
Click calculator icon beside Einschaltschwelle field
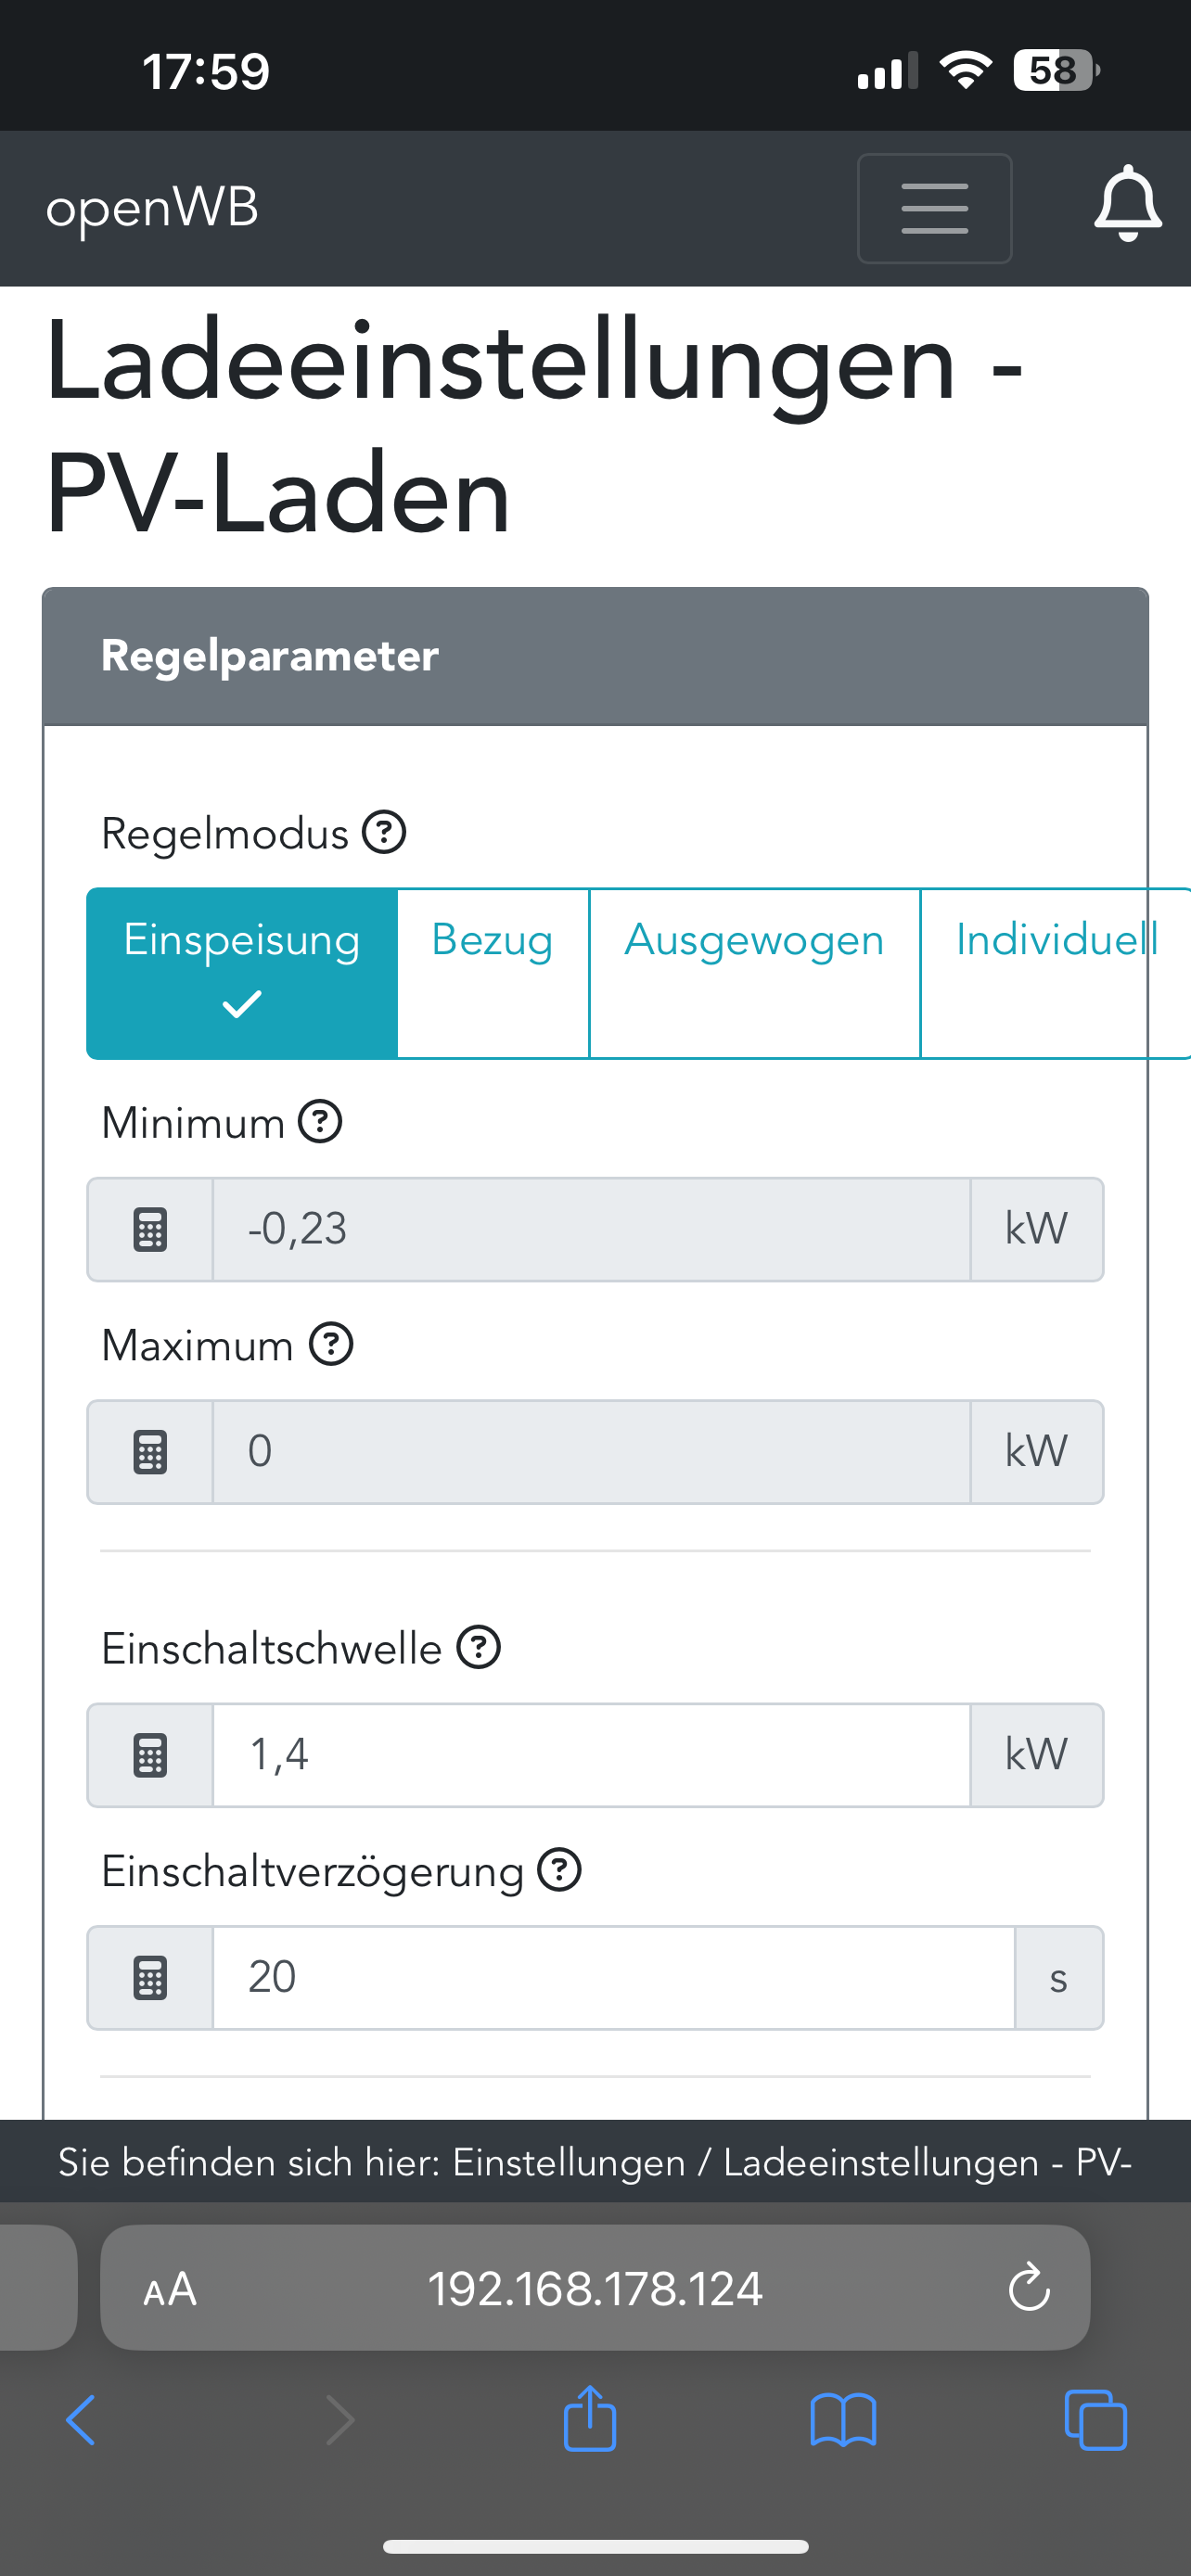[x=150, y=1755]
